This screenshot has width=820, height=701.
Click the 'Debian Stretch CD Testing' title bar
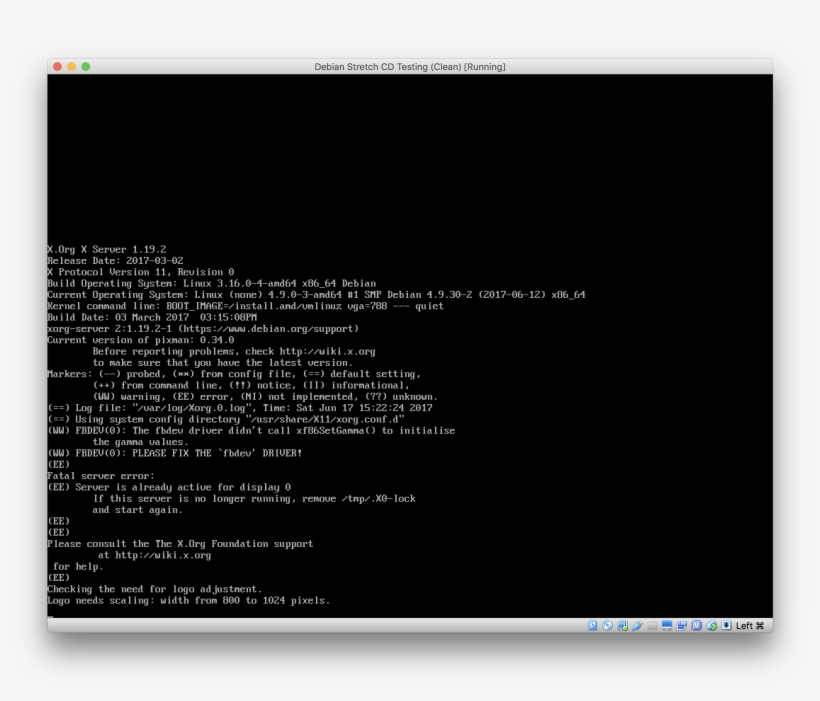(410, 66)
